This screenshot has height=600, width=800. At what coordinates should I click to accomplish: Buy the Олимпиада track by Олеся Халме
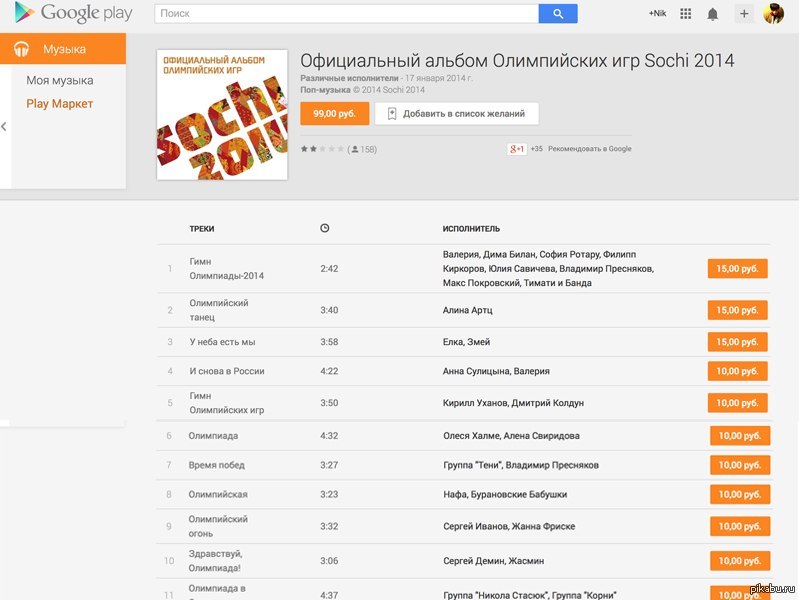[x=740, y=436]
